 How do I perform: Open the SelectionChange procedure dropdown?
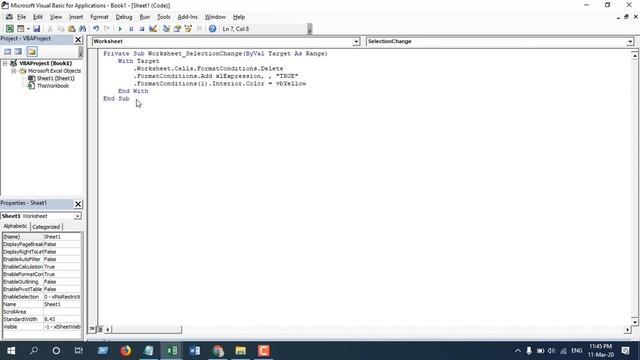(x=630, y=41)
